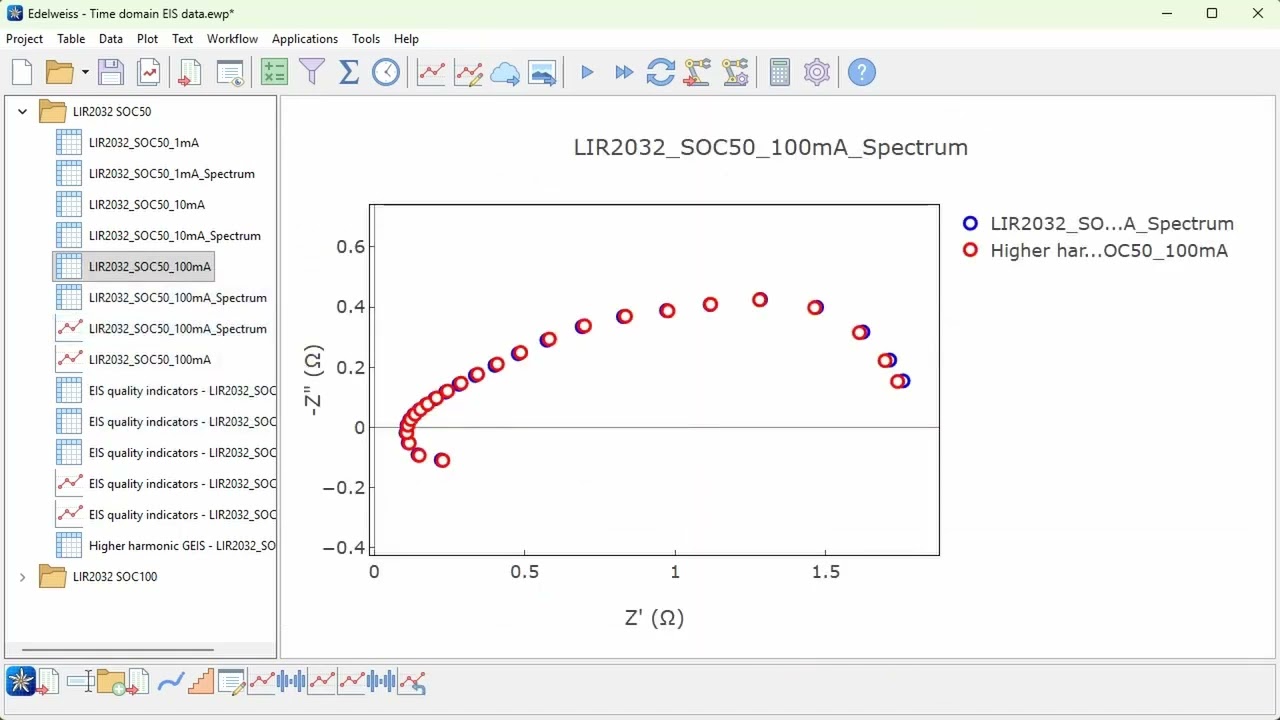1280x720 pixels.
Task: Open project folder icon
Action: 59,72
